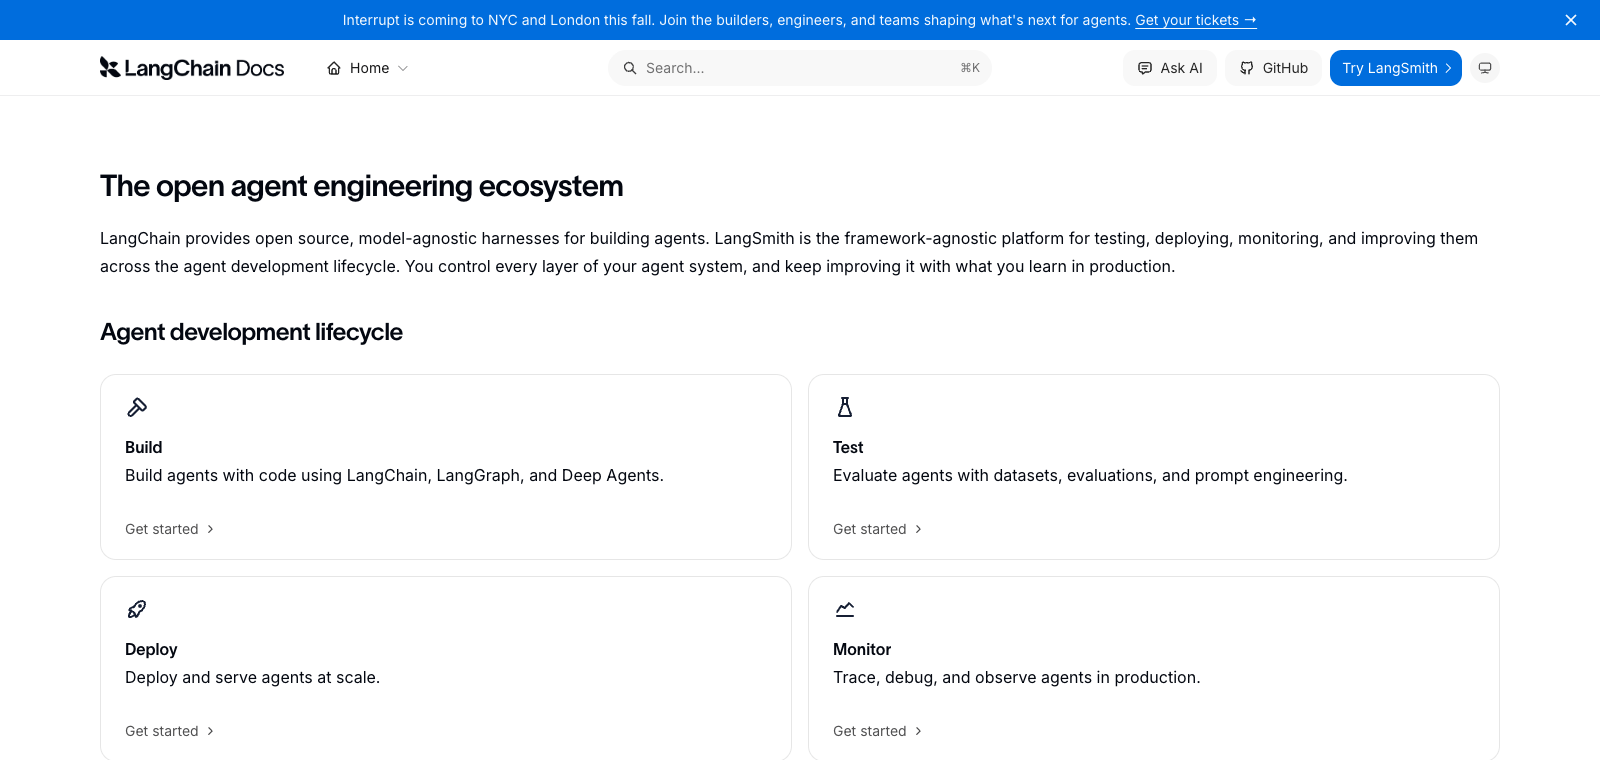Click the Home house icon
Image resolution: width=1600 pixels, height=760 pixels.
pos(334,68)
